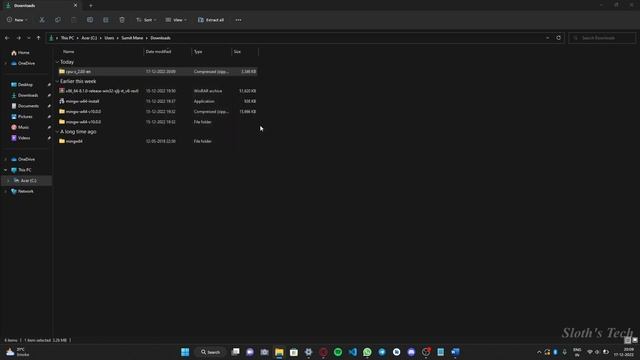
Task: Open a new tab with plus button
Action: coord(91,6)
